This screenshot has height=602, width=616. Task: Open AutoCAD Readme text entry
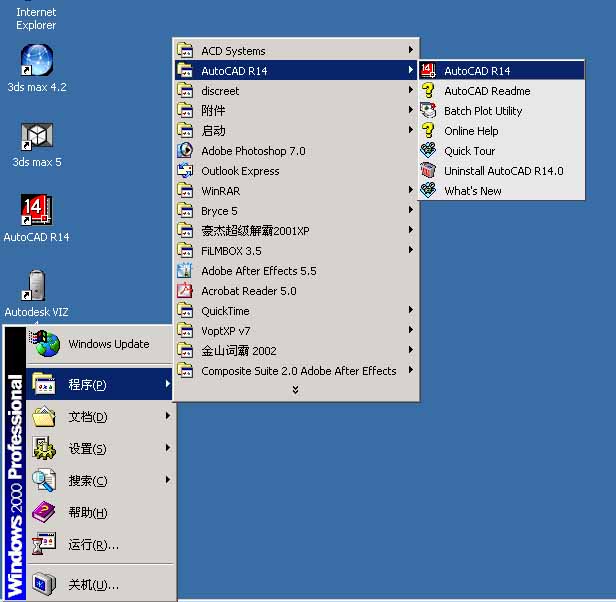(487, 91)
